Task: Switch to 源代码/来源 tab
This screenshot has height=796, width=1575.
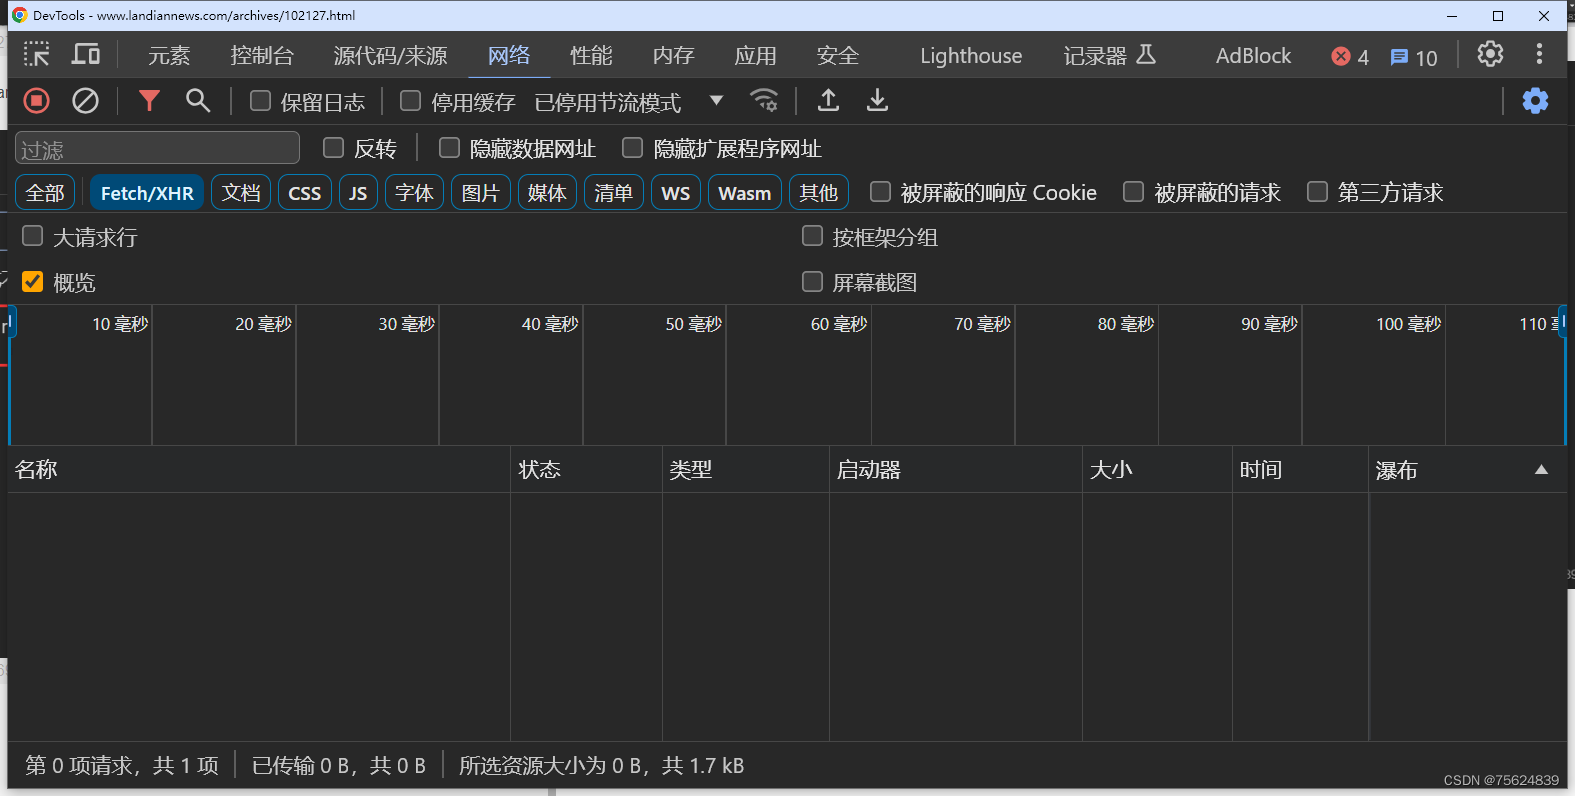Action: click(x=391, y=56)
